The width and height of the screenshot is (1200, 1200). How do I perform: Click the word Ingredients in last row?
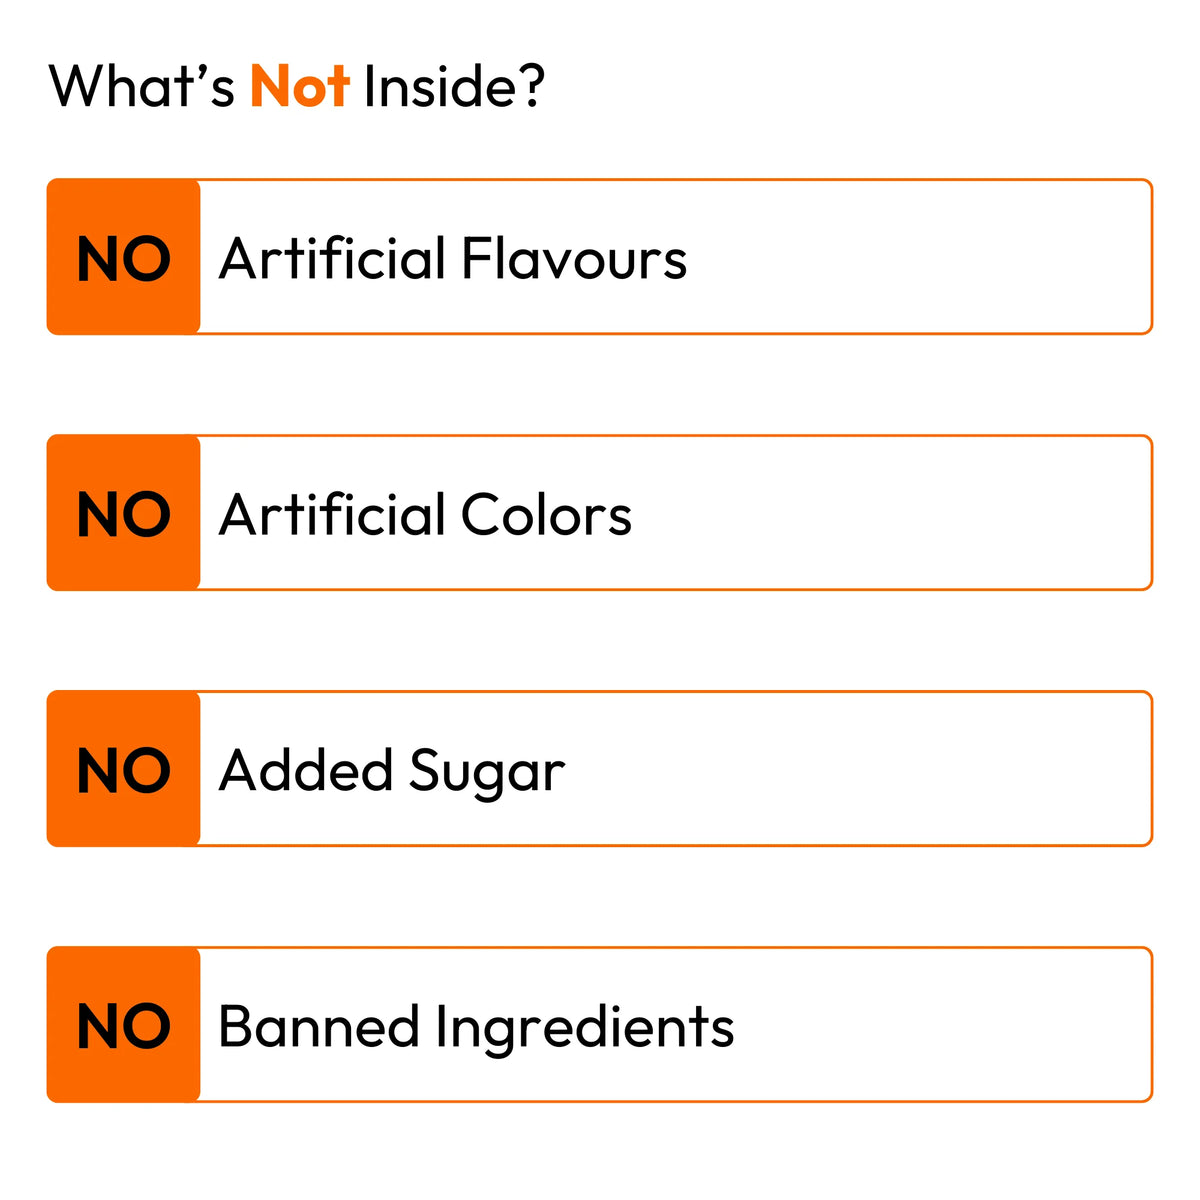pyautogui.click(x=585, y=1028)
